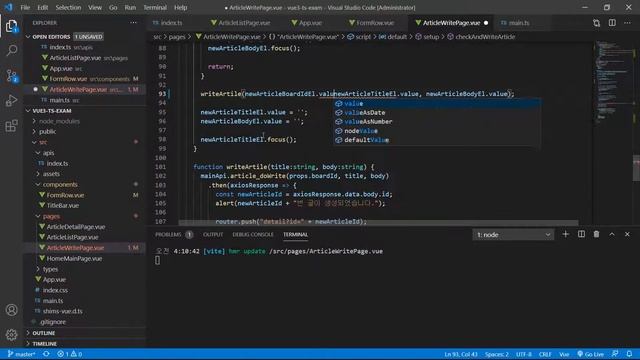
Task: Open the Selection menu
Action: click(68, 7)
